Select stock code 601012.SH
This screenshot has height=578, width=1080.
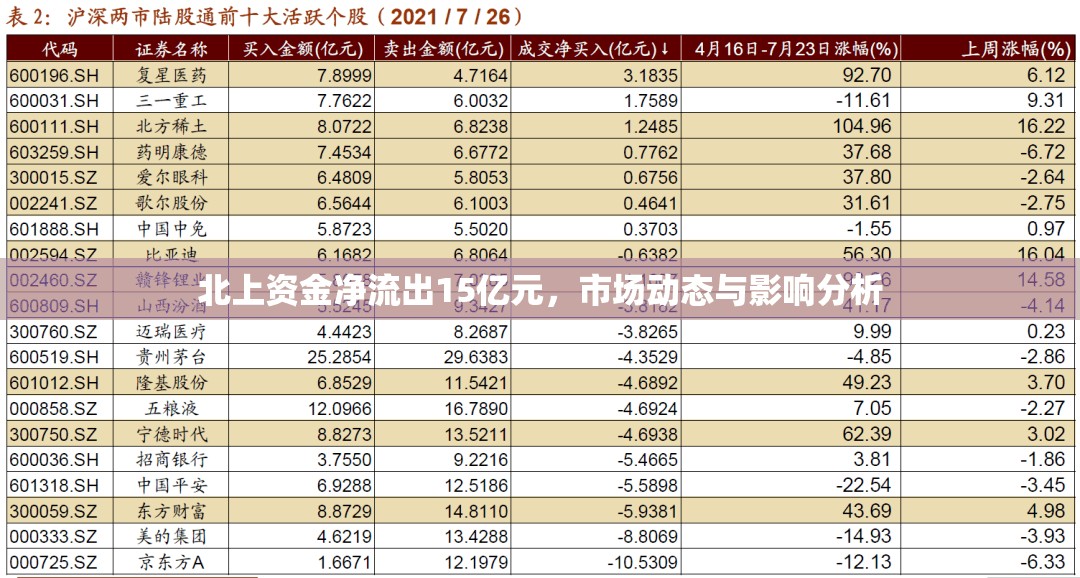[54, 382]
